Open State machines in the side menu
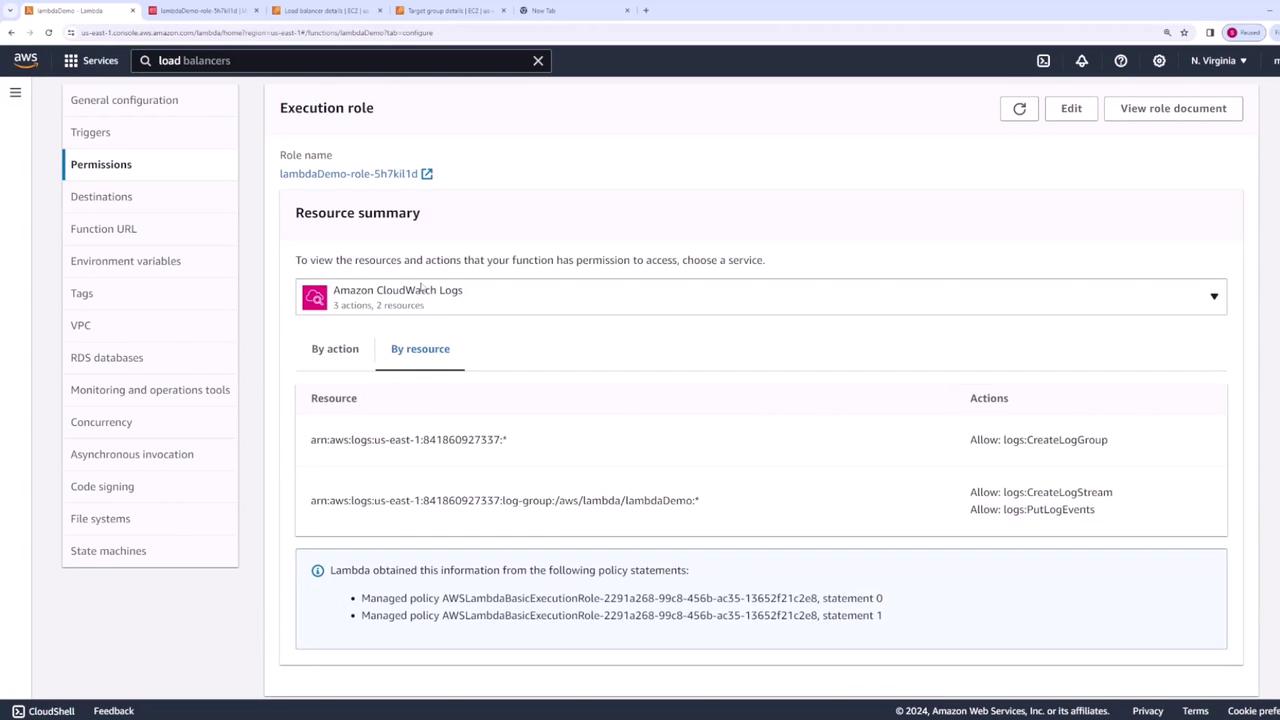 [x=108, y=551]
